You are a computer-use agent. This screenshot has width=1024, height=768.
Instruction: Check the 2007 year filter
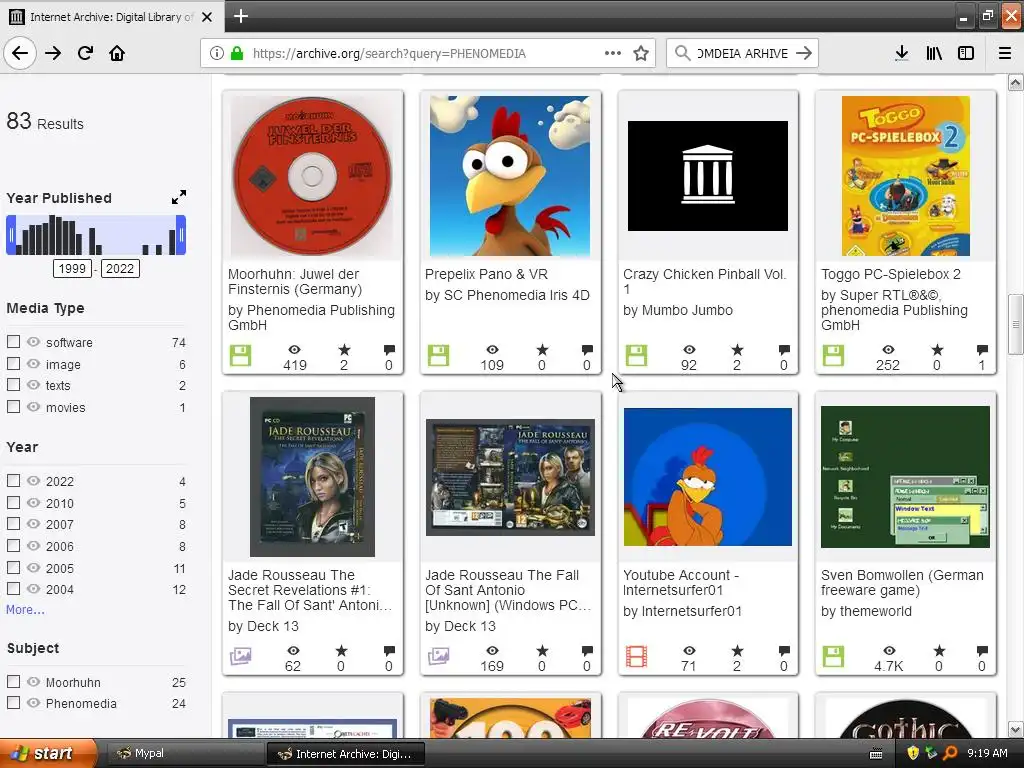(x=13, y=524)
